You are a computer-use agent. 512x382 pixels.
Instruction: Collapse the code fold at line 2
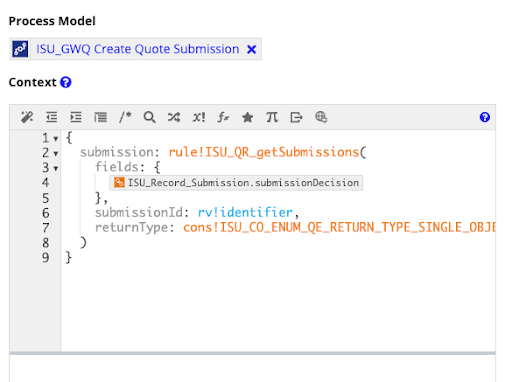56,154
